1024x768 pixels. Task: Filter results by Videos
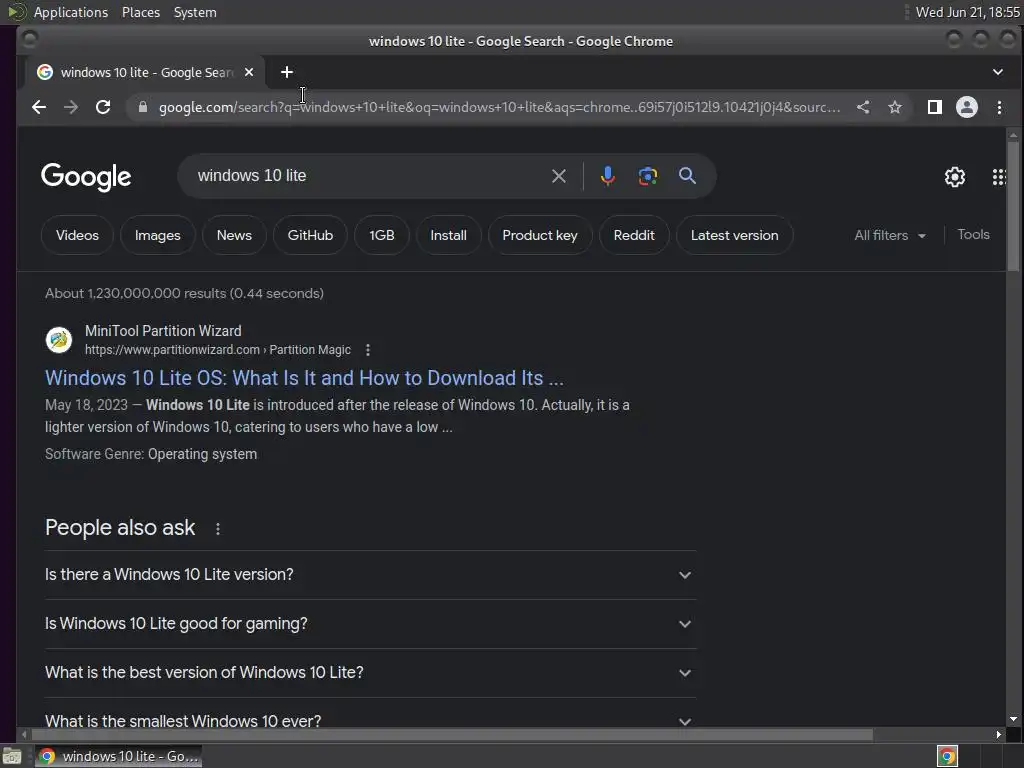77,235
